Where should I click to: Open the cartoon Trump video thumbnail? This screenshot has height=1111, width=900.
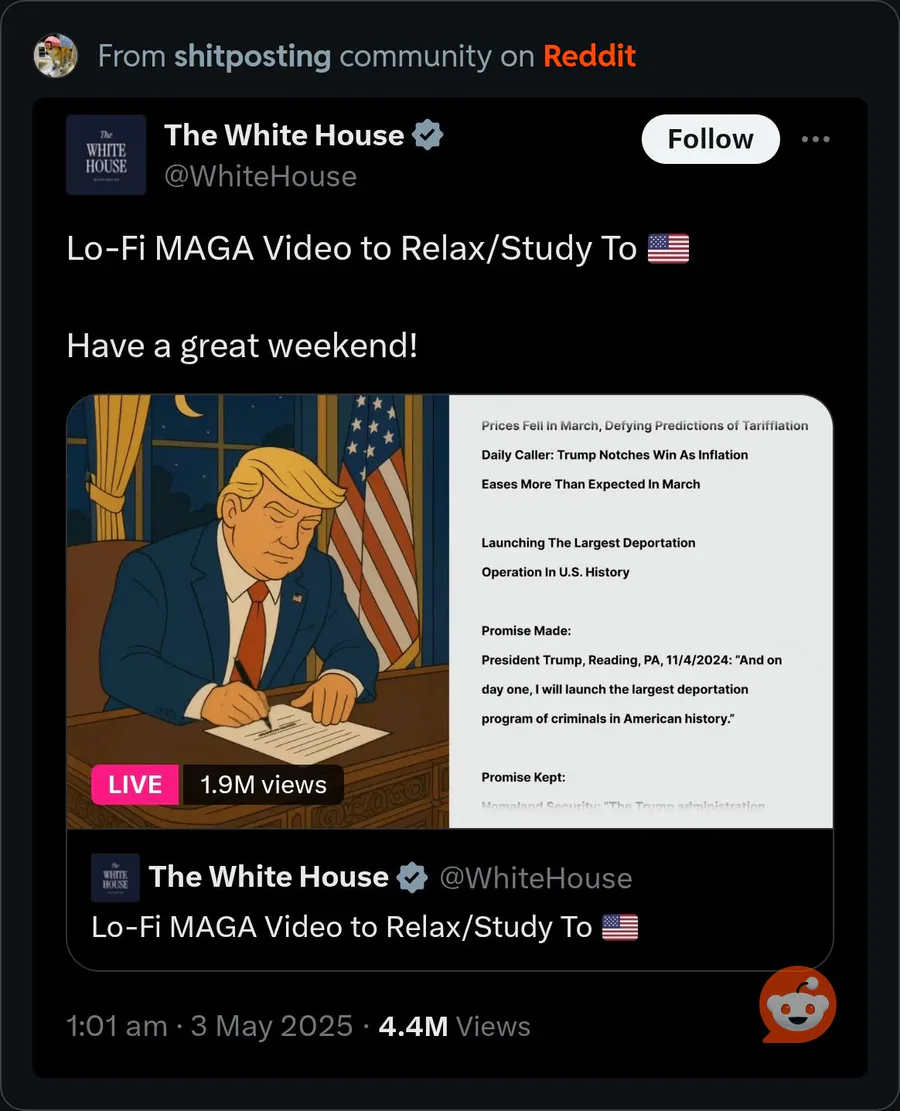tap(258, 611)
